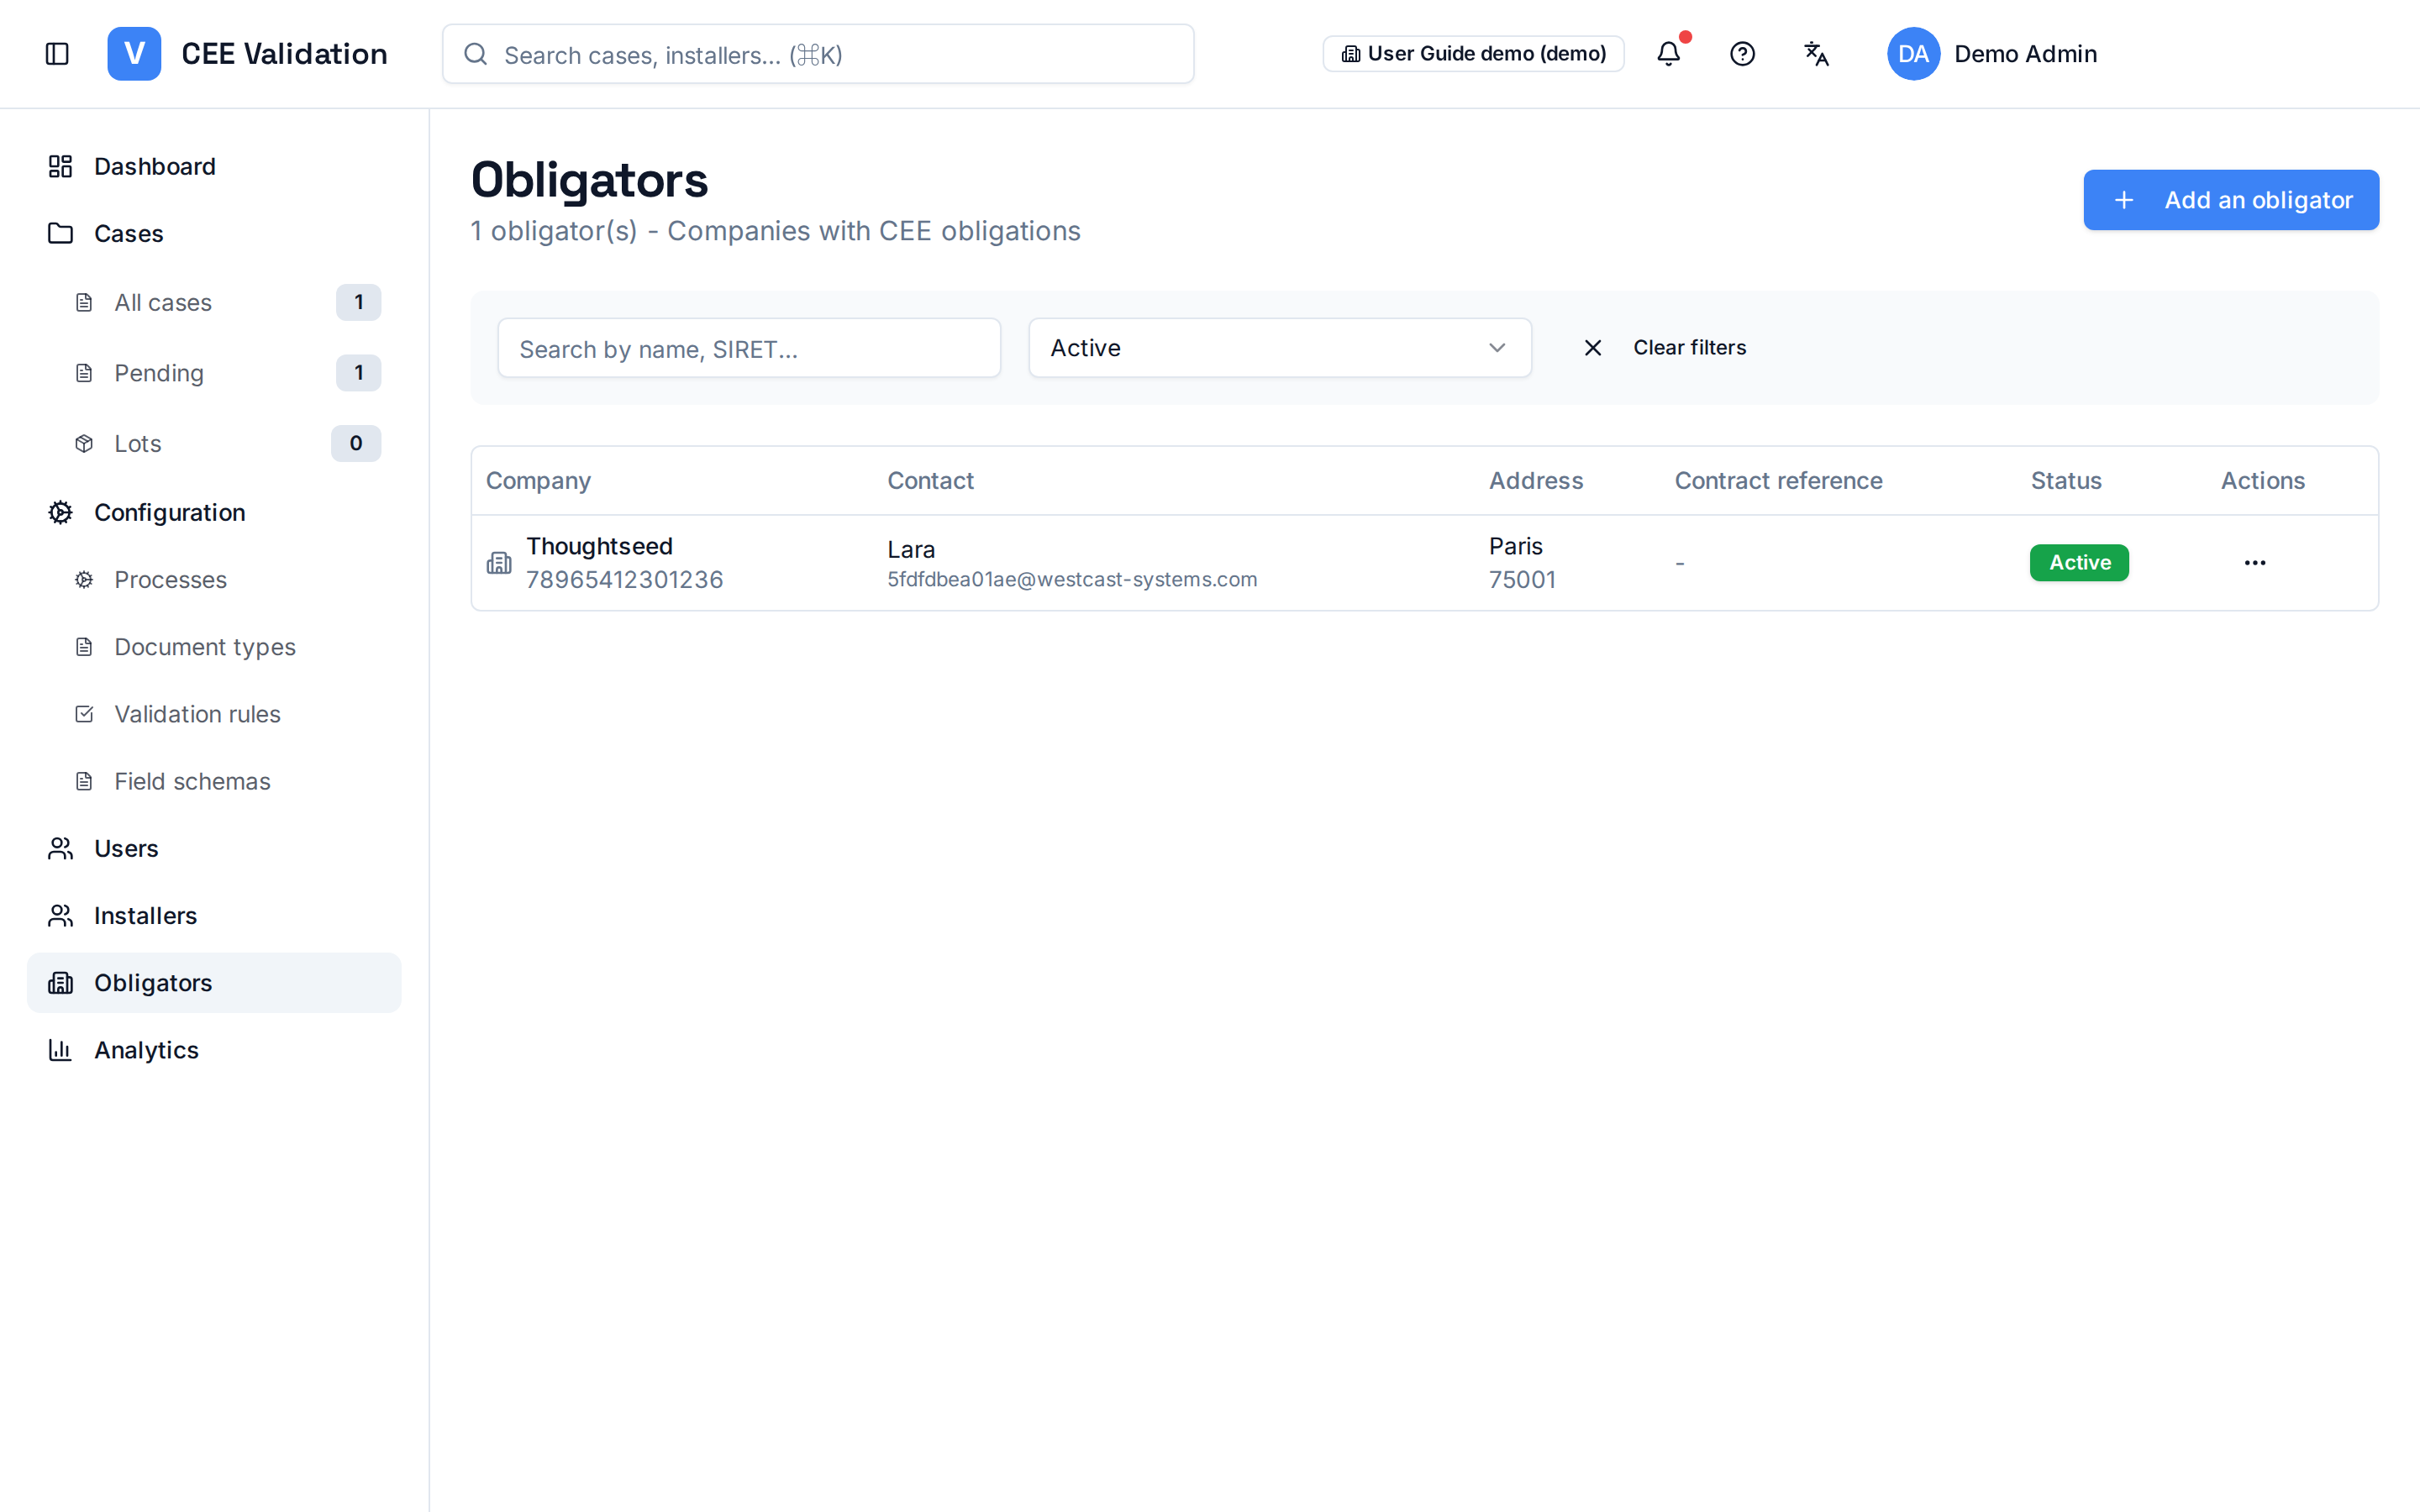Open Validation rules page
Image resolution: width=2420 pixels, height=1512 pixels.
tap(228, 714)
